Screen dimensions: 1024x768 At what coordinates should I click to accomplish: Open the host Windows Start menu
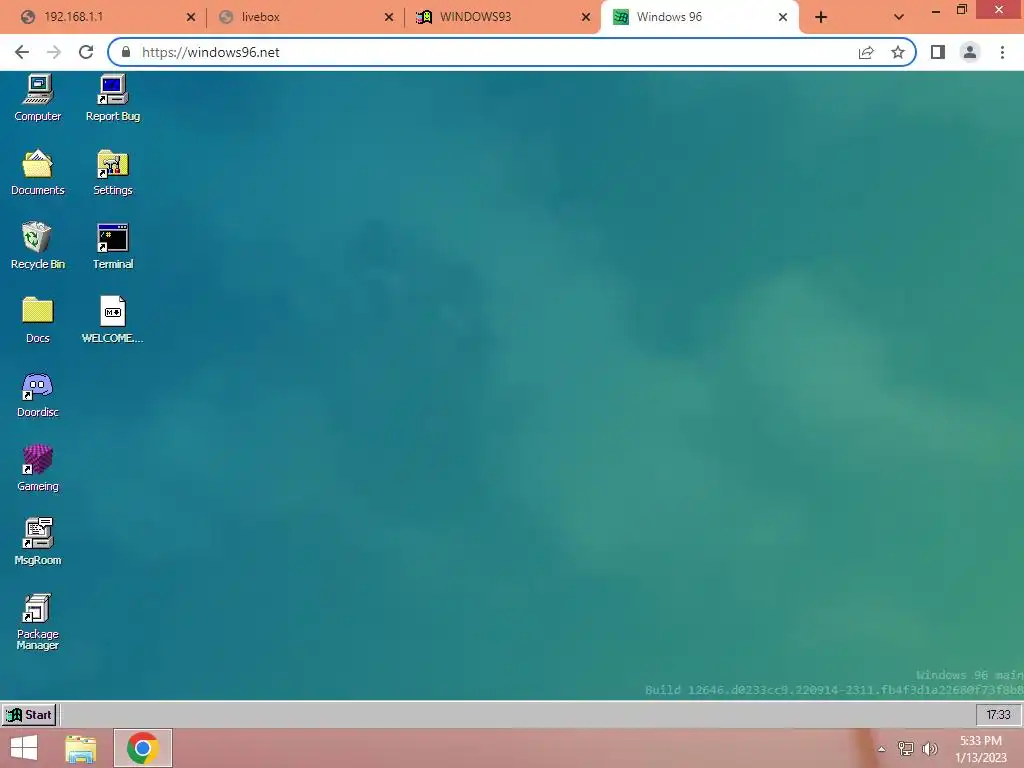(24, 748)
